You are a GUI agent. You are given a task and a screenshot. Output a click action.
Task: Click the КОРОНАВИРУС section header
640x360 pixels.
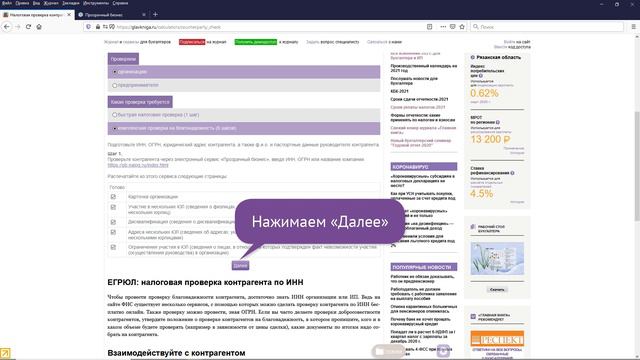(x=424, y=167)
